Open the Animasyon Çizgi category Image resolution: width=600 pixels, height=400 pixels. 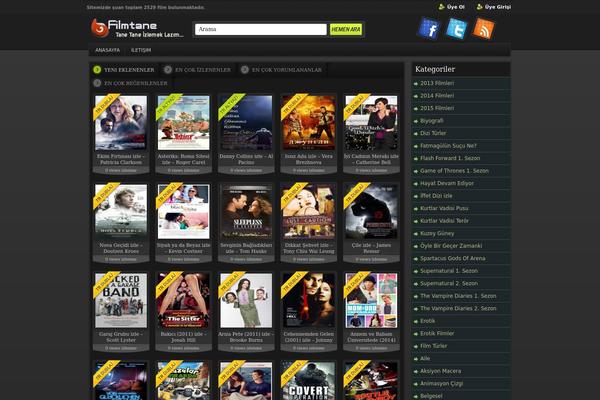(442, 384)
